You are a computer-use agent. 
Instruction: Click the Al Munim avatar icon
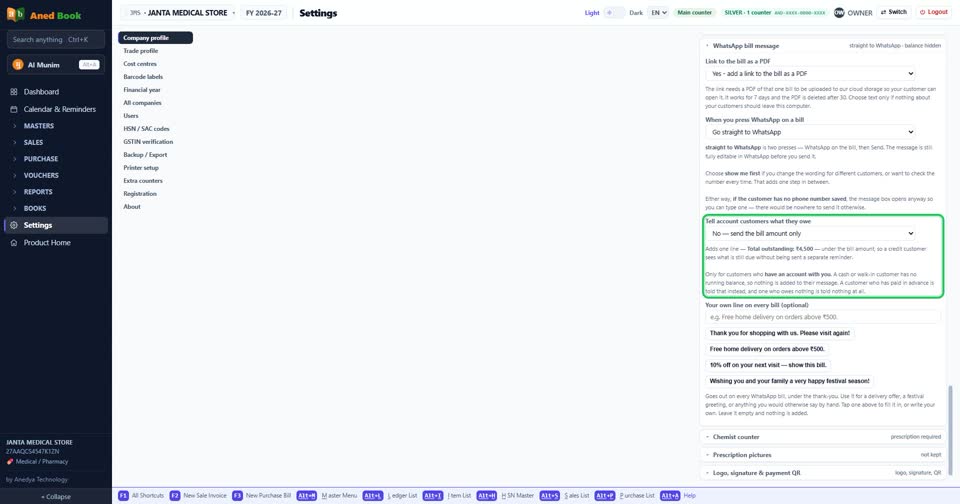pos(18,64)
